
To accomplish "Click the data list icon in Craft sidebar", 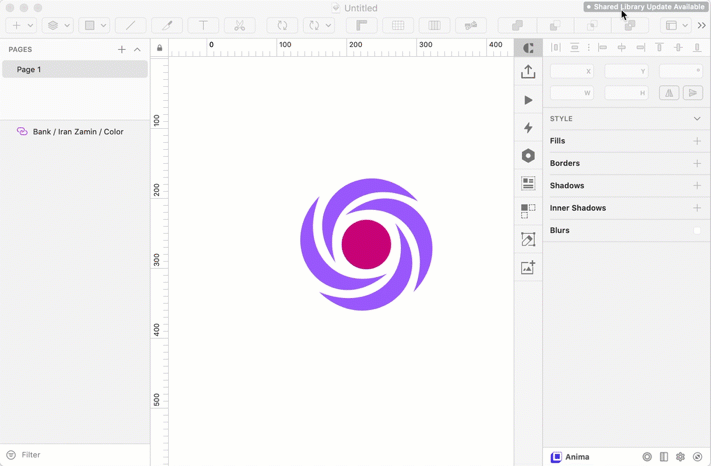I will (528, 183).
